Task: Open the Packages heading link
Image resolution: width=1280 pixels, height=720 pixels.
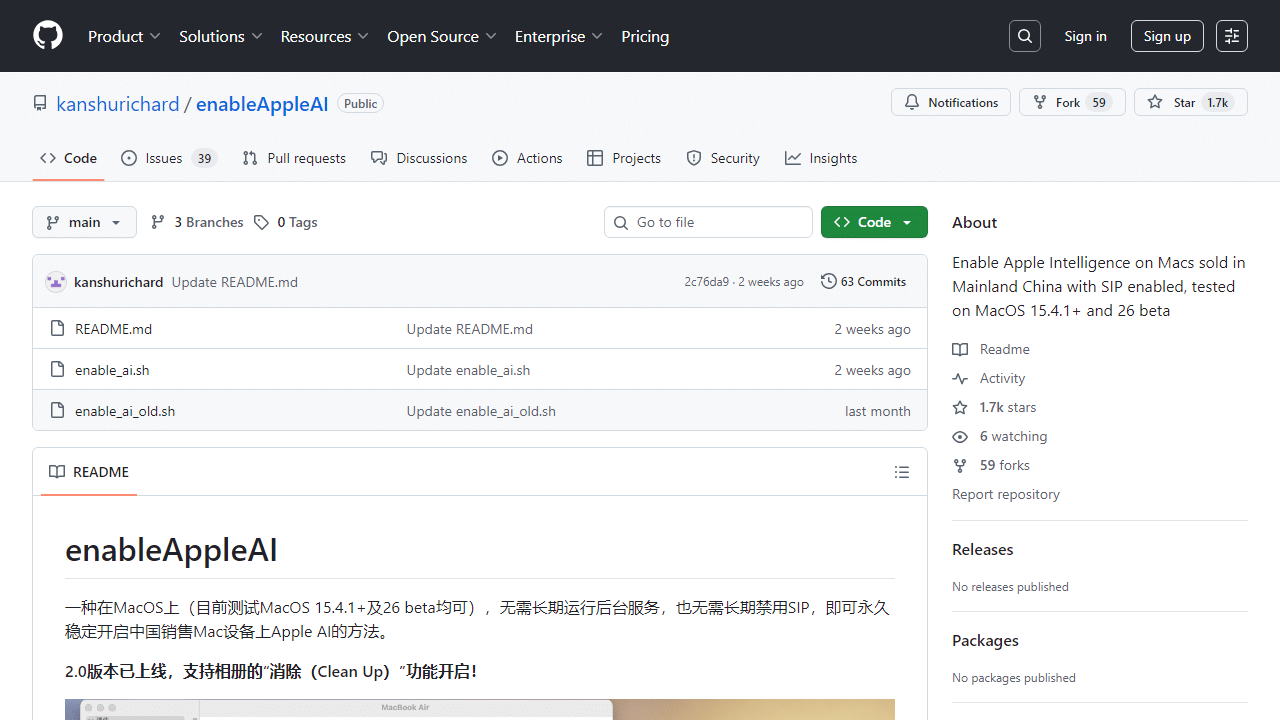Action: click(x=985, y=641)
